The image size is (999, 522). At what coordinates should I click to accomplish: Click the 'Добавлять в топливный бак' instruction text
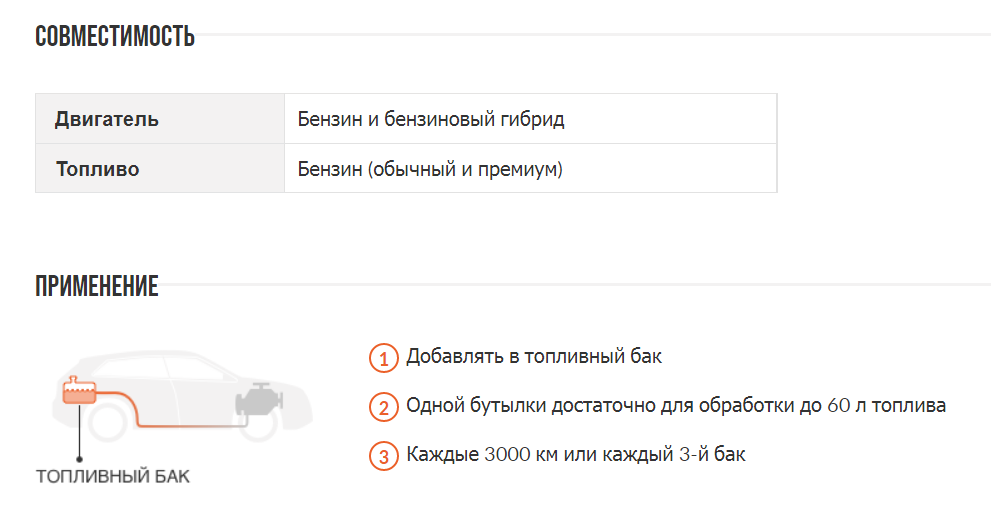(534, 356)
